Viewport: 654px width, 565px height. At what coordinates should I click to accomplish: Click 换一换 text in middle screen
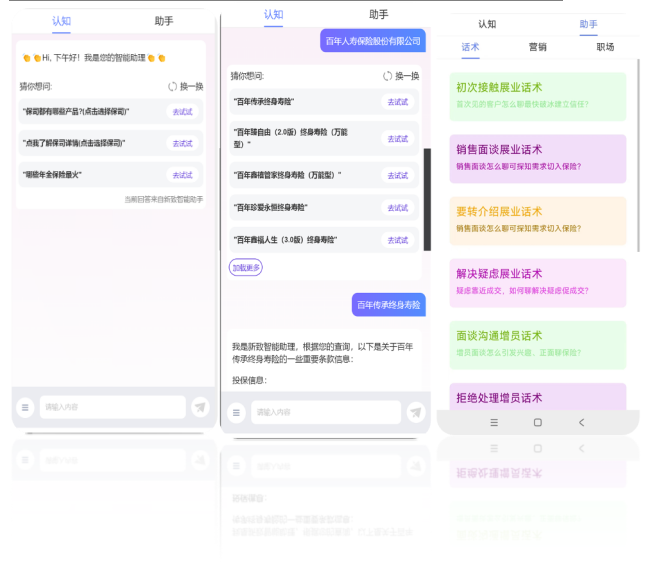coord(407,76)
